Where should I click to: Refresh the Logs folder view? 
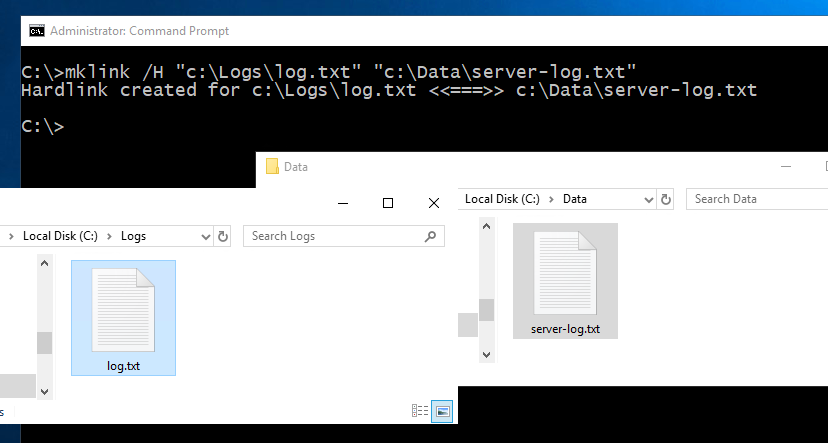click(x=223, y=237)
